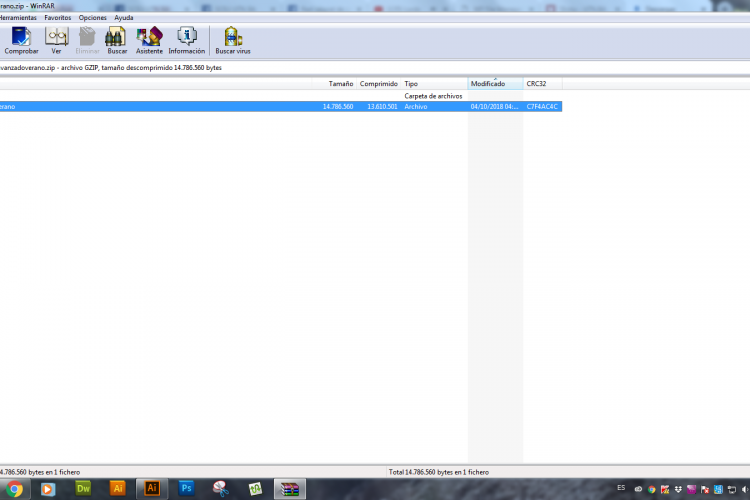Viewport: 750px width, 500px height.
Task: Open the Opciones menu
Action: coord(93,18)
